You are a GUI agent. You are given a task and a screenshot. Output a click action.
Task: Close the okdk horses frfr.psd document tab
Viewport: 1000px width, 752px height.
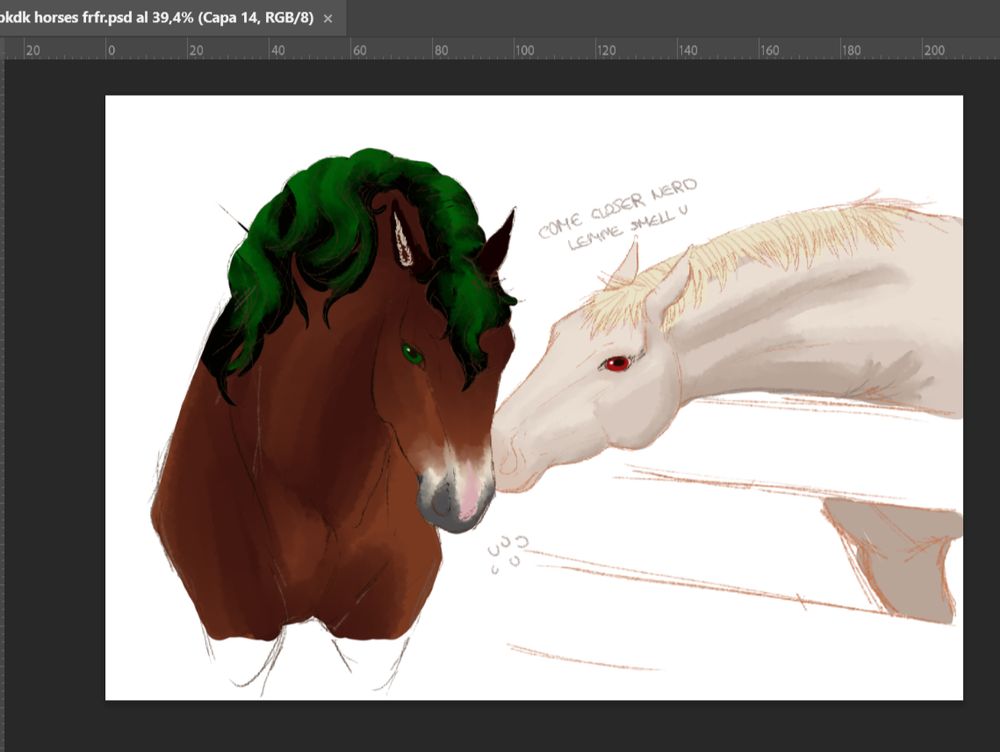coord(328,19)
